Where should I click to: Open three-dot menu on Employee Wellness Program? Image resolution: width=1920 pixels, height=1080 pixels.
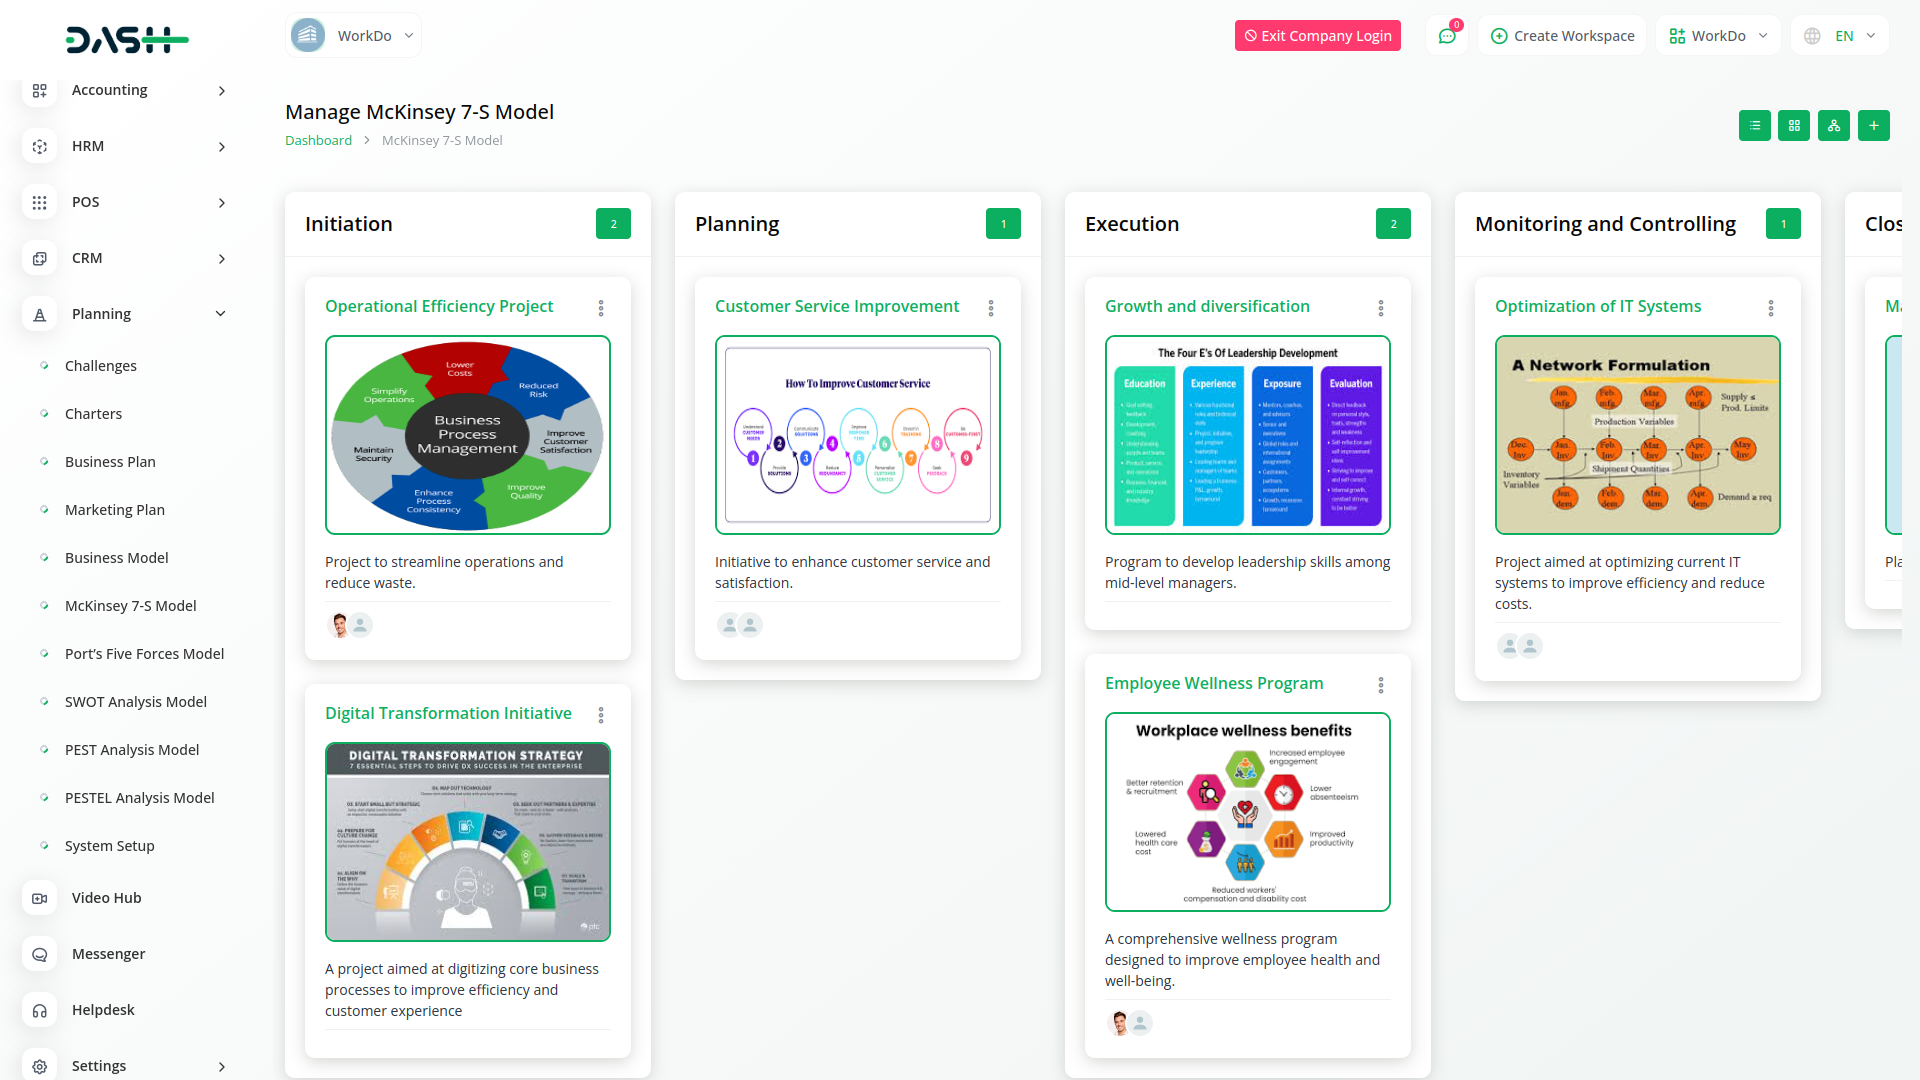pyautogui.click(x=1381, y=685)
